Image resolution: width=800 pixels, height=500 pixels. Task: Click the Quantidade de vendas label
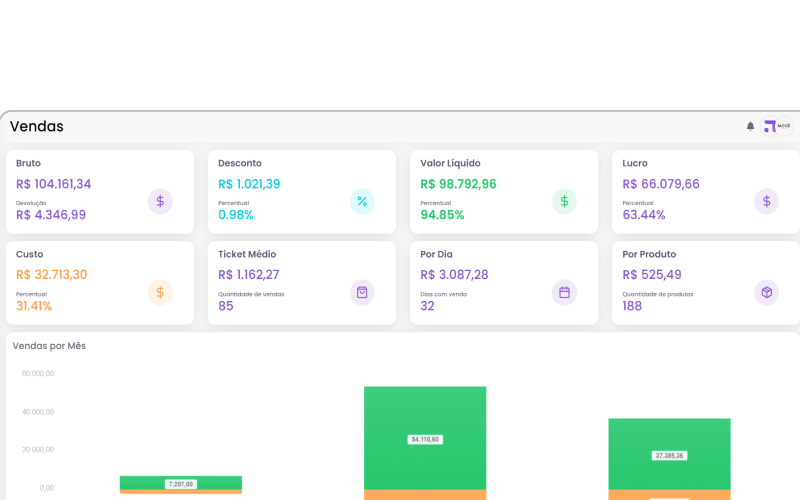[251, 294]
